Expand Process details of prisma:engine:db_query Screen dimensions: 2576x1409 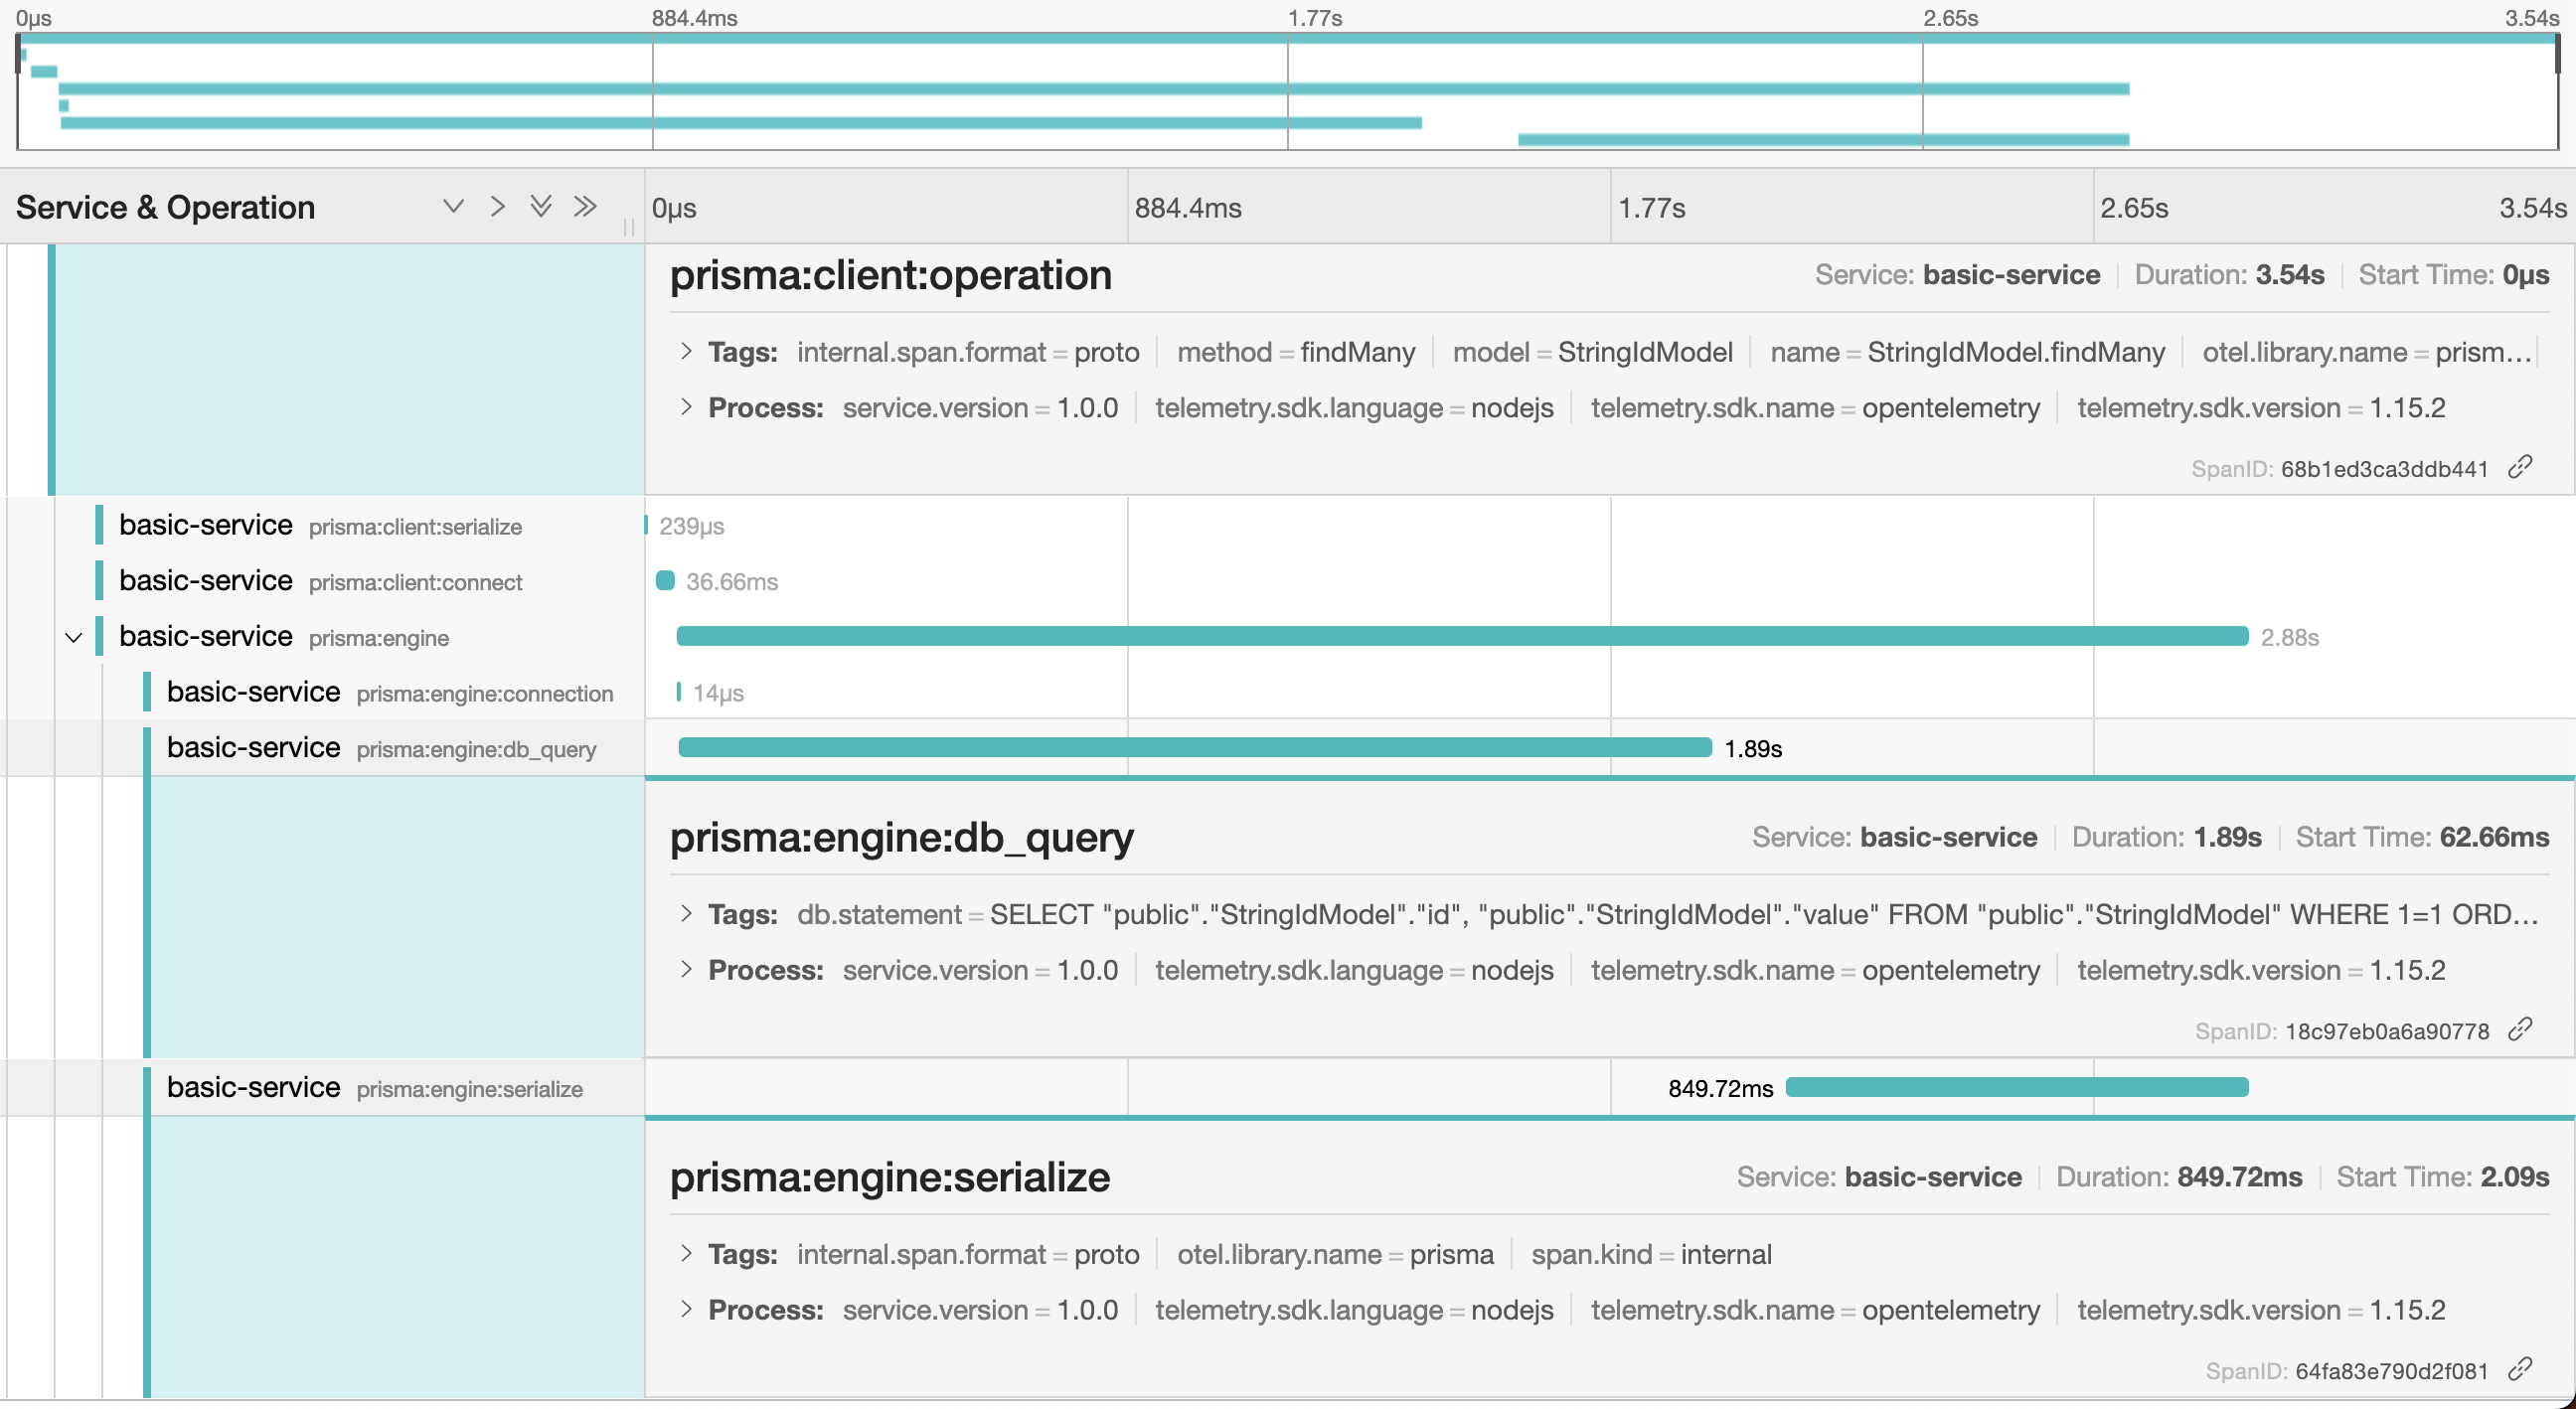(x=686, y=970)
